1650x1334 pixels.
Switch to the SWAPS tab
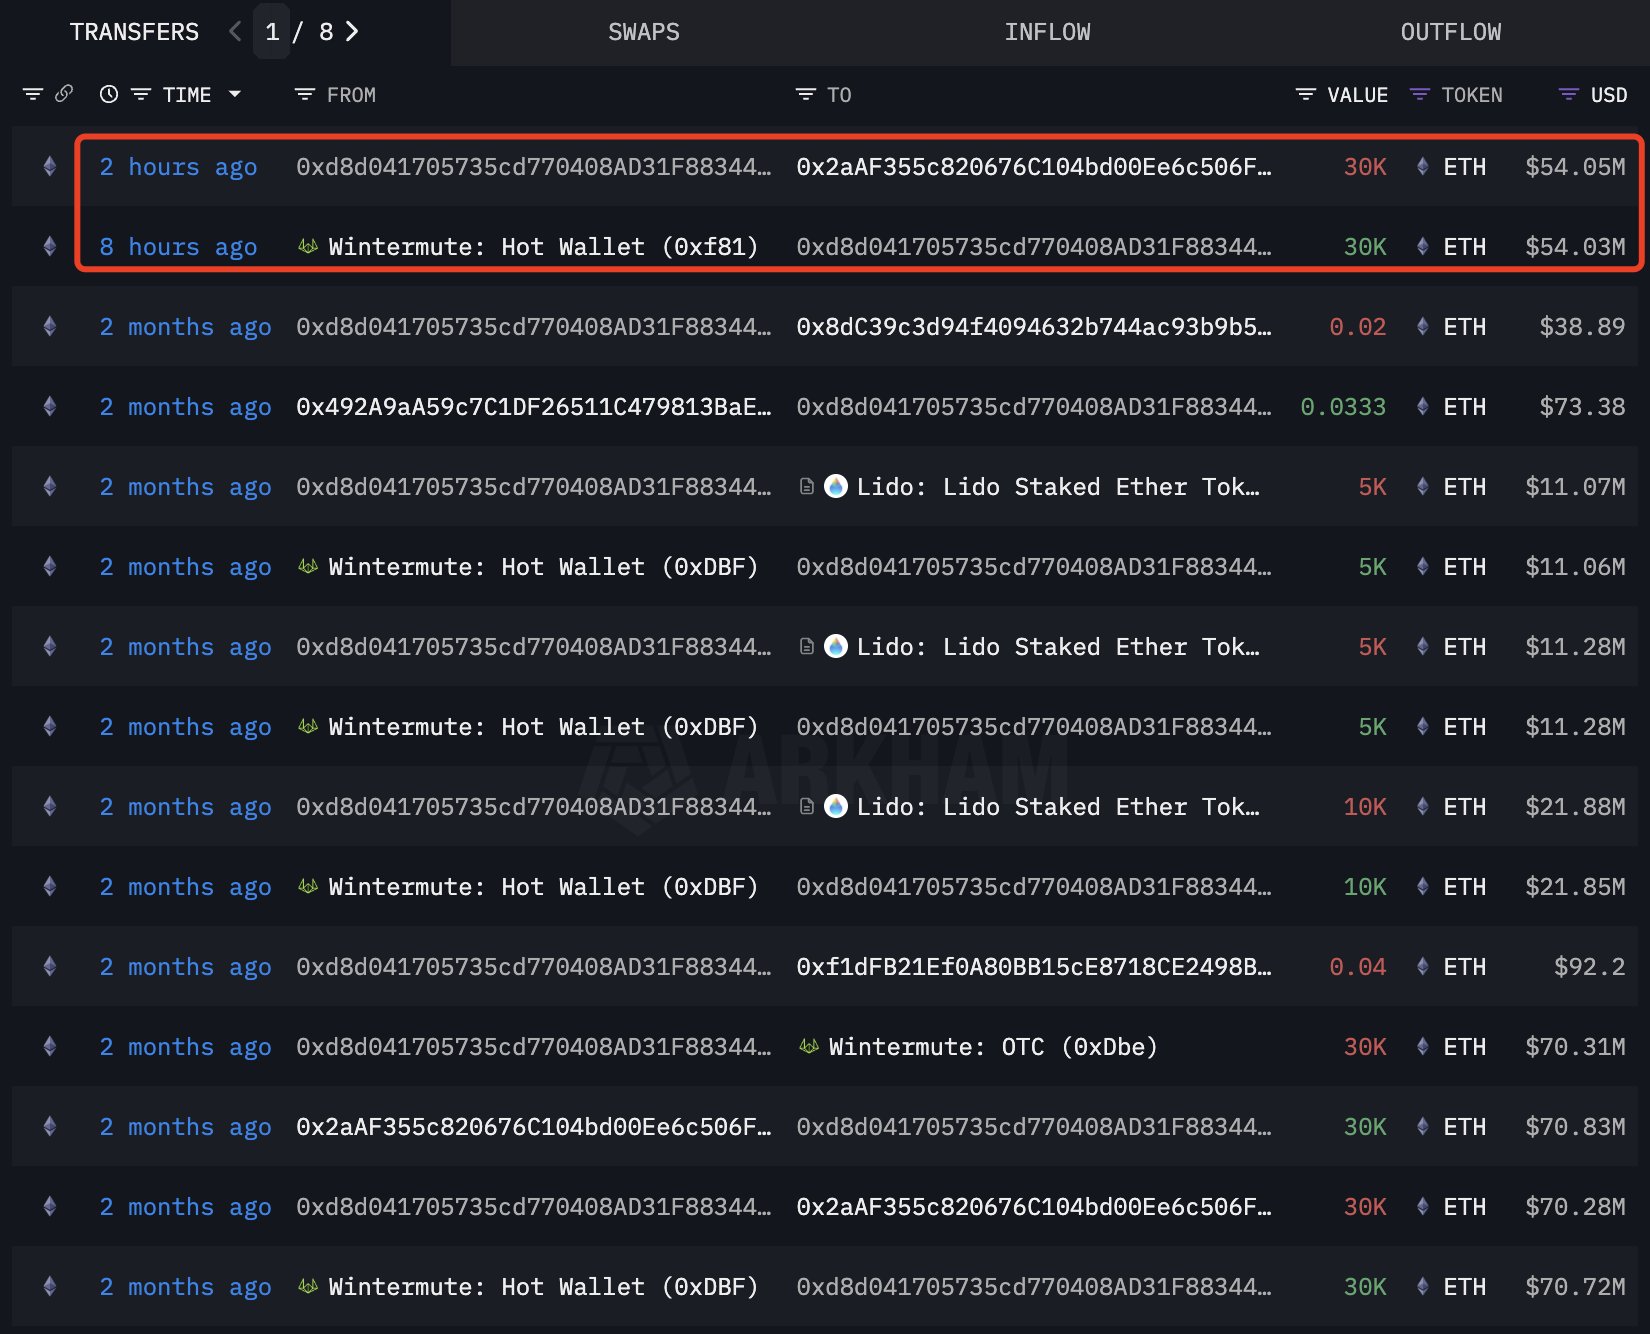click(x=643, y=32)
